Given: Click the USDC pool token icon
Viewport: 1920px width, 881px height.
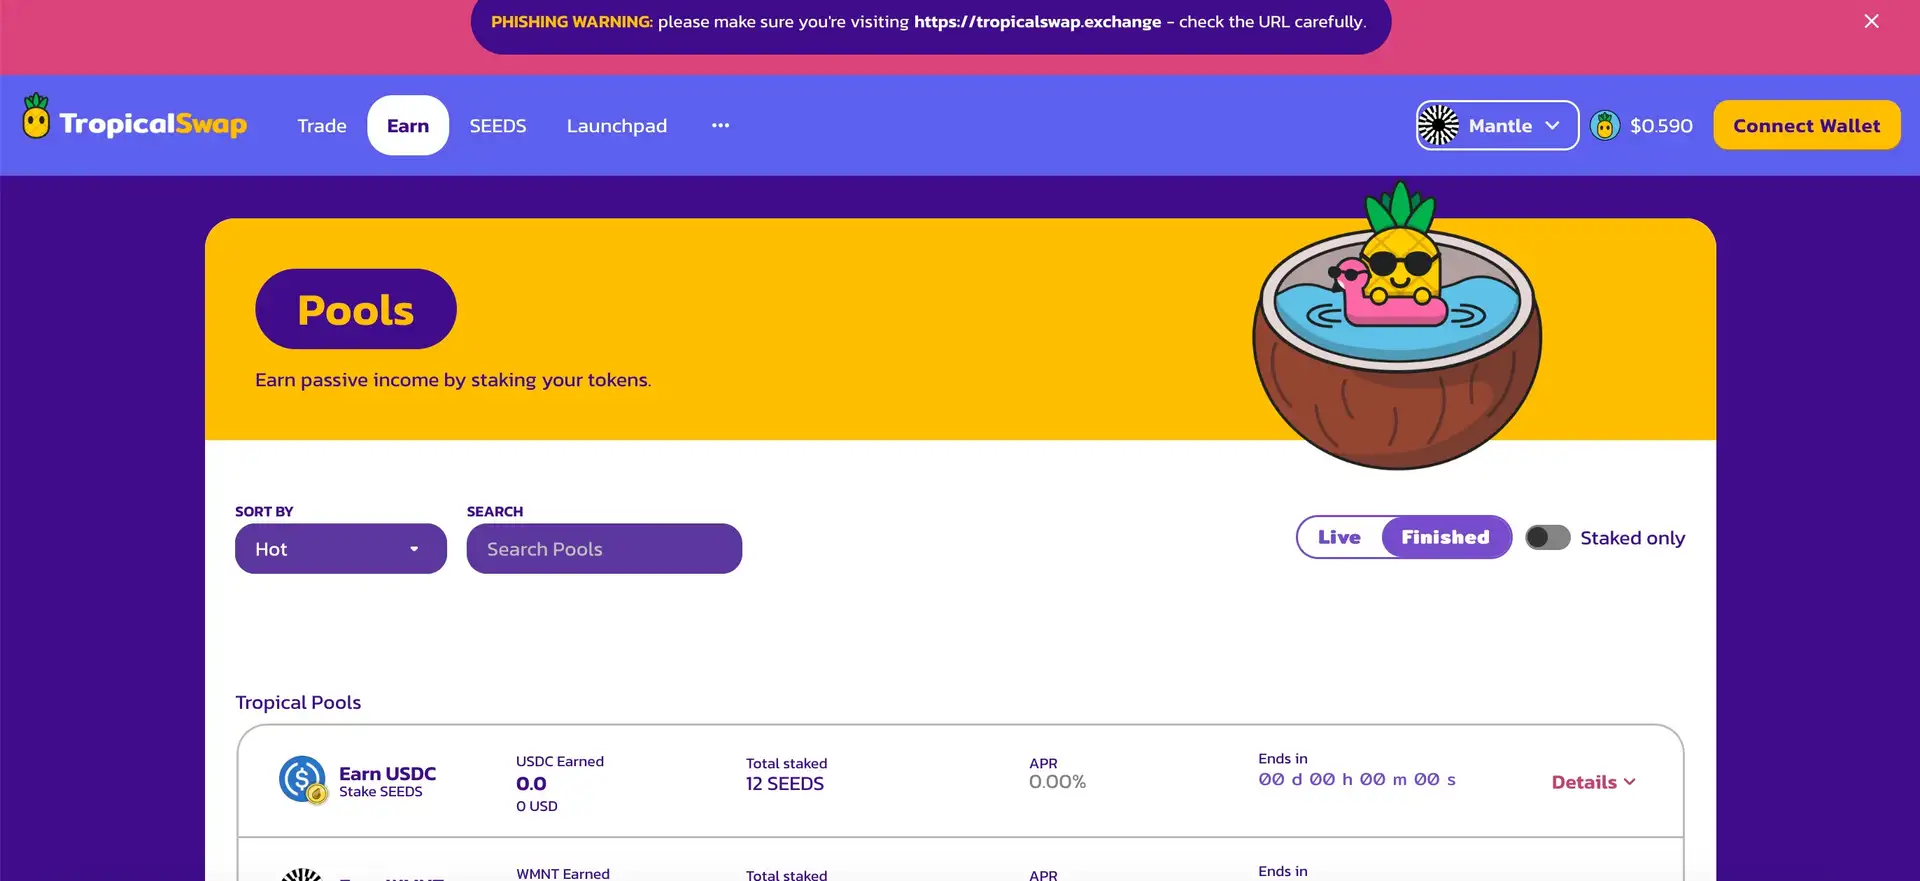Looking at the screenshot, I should 302,780.
